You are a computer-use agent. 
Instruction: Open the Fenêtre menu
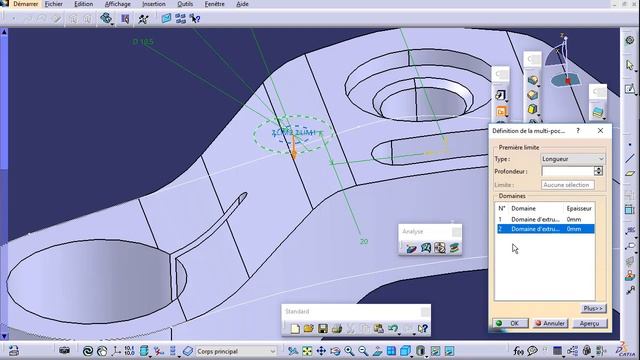pos(214,4)
